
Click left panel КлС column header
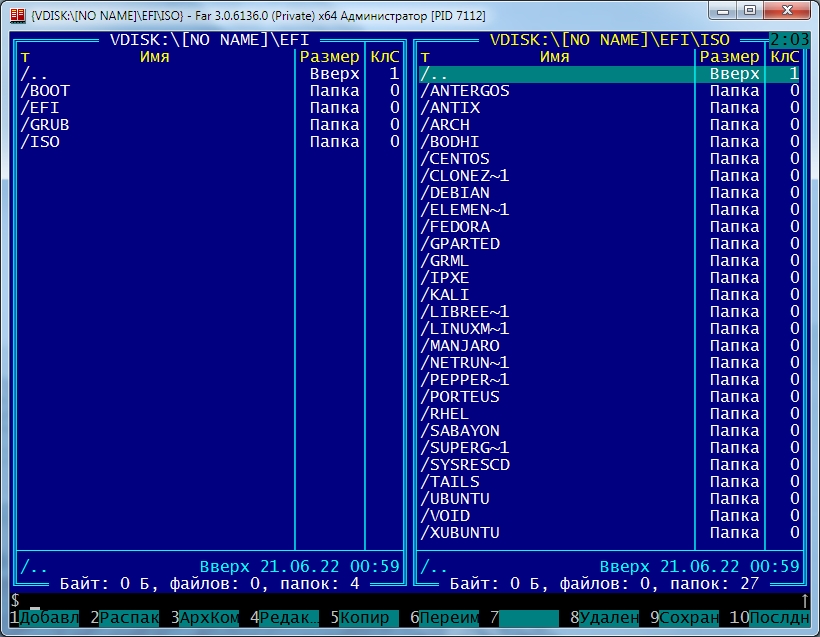coord(385,56)
